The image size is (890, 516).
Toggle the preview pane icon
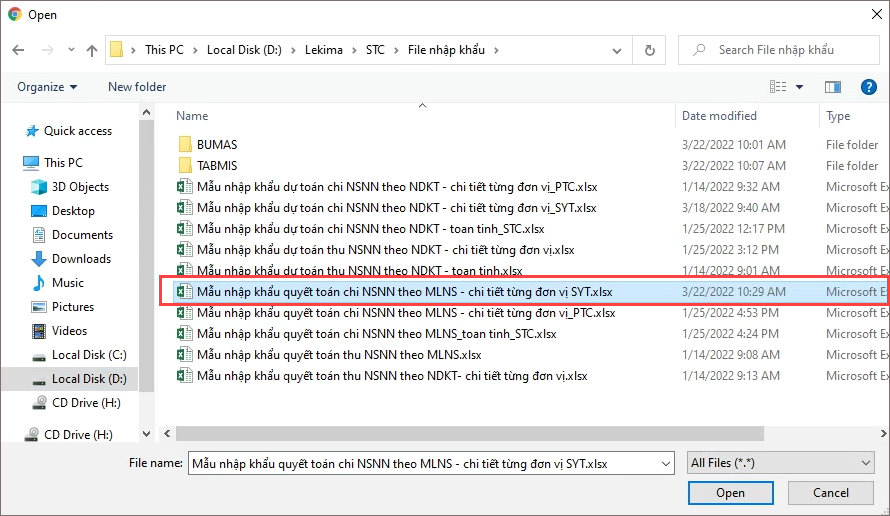click(x=832, y=87)
